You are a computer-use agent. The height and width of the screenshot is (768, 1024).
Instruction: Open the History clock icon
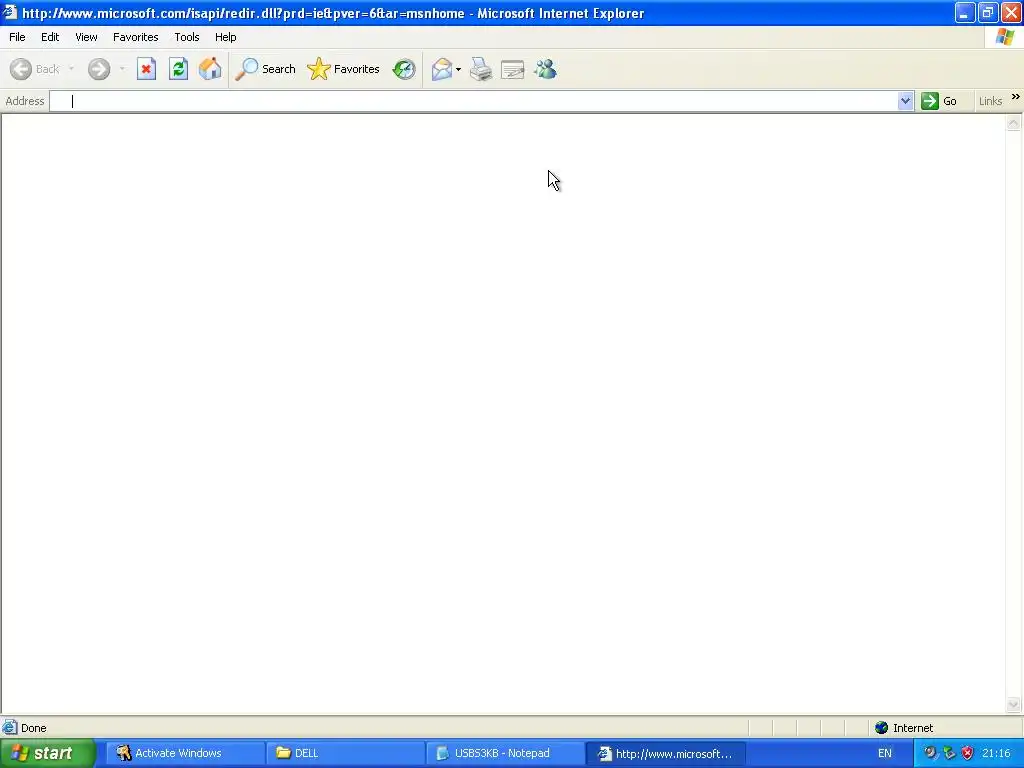tap(404, 69)
